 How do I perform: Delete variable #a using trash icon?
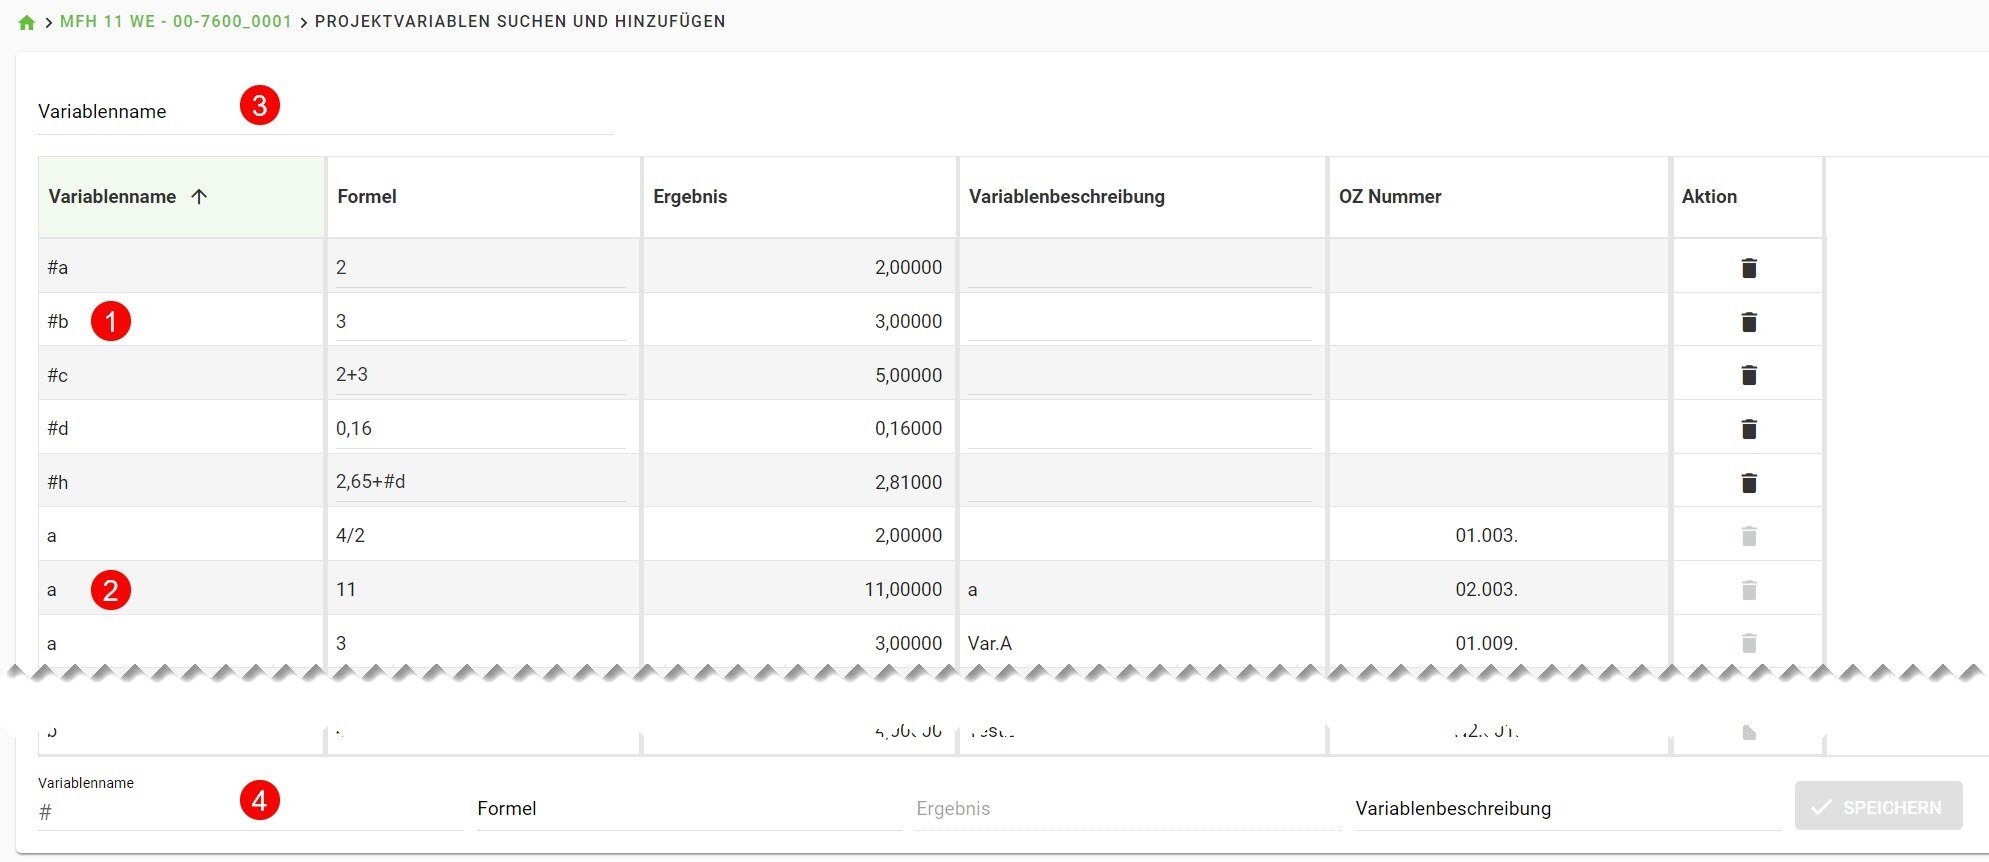(1748, 268)
